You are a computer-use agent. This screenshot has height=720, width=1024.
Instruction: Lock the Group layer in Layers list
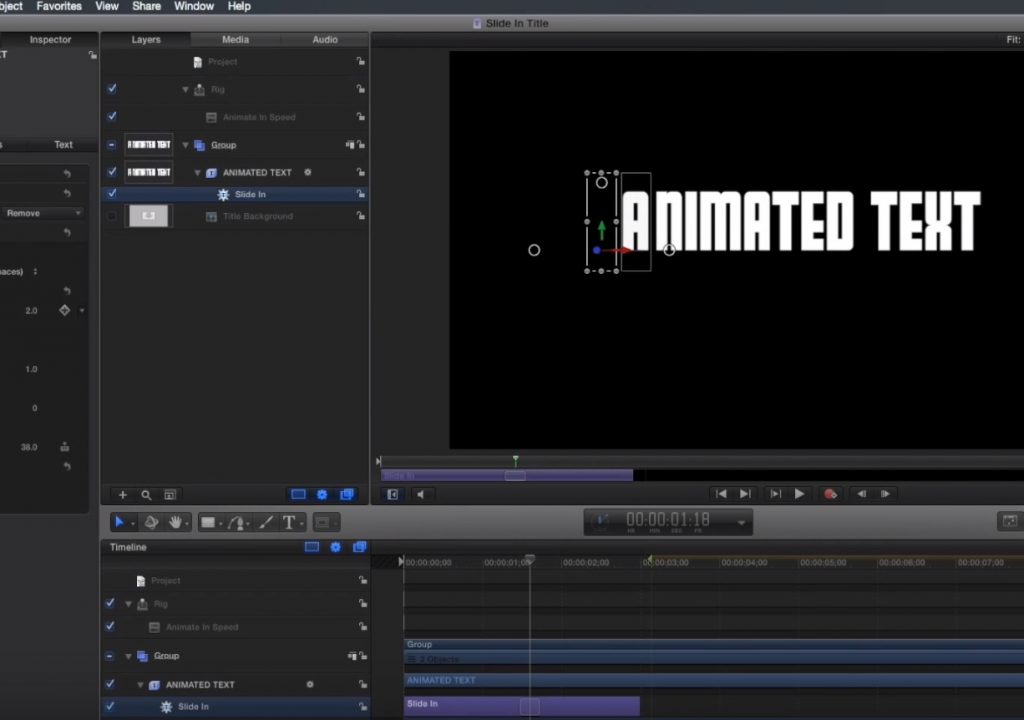point(361,144)
